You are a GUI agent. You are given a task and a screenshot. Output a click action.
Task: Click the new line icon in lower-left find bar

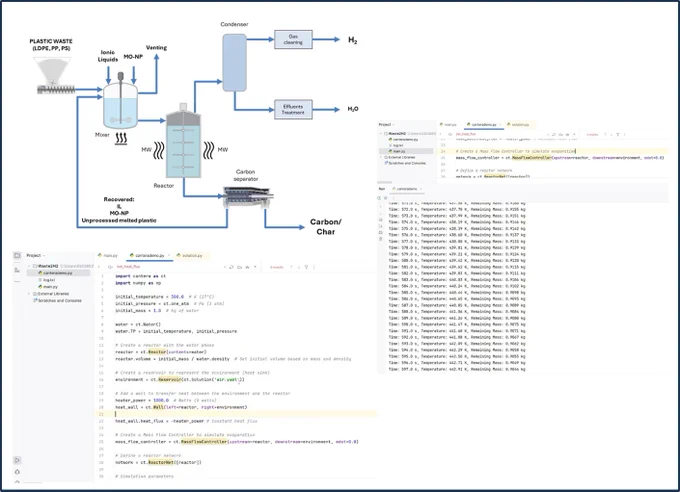click(x=231, y=267)
